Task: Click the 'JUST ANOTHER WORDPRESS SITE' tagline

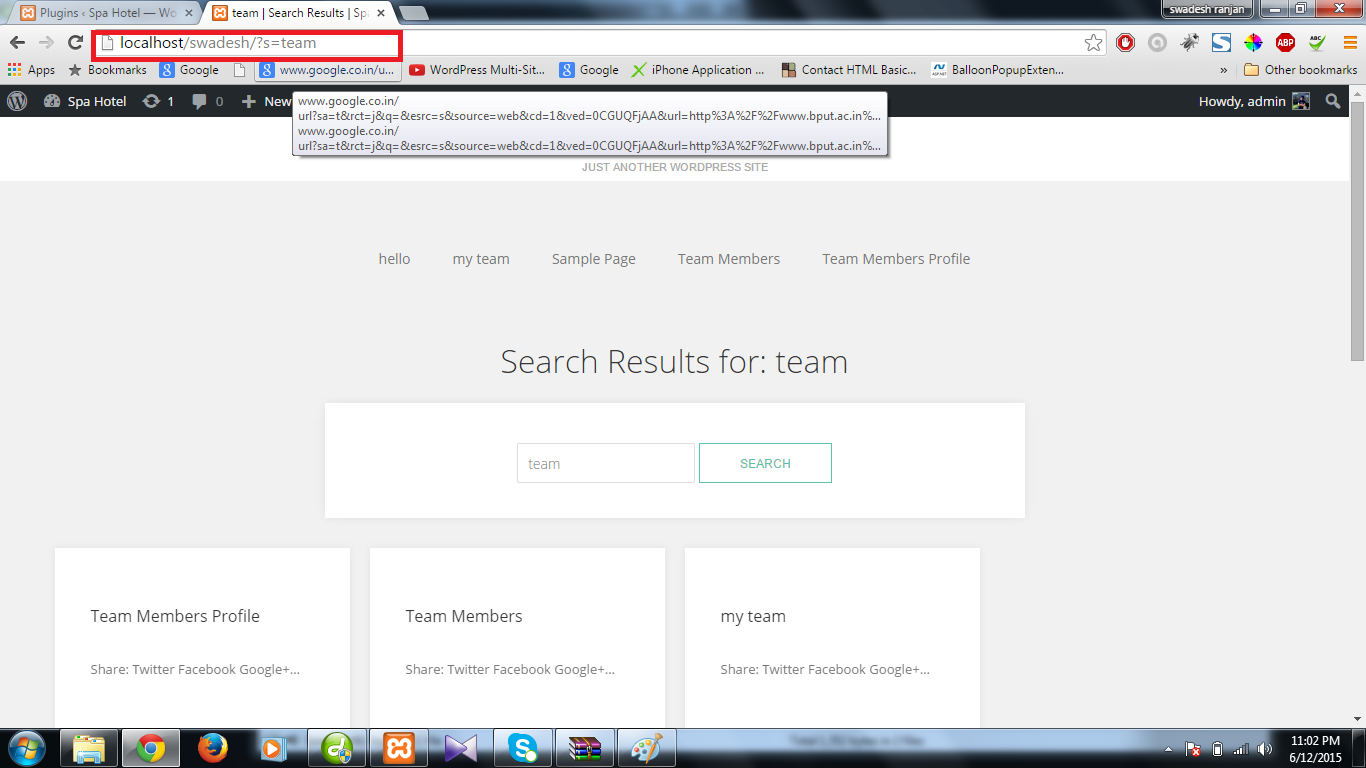Action: pyautogui.click(x=675, y=167)
